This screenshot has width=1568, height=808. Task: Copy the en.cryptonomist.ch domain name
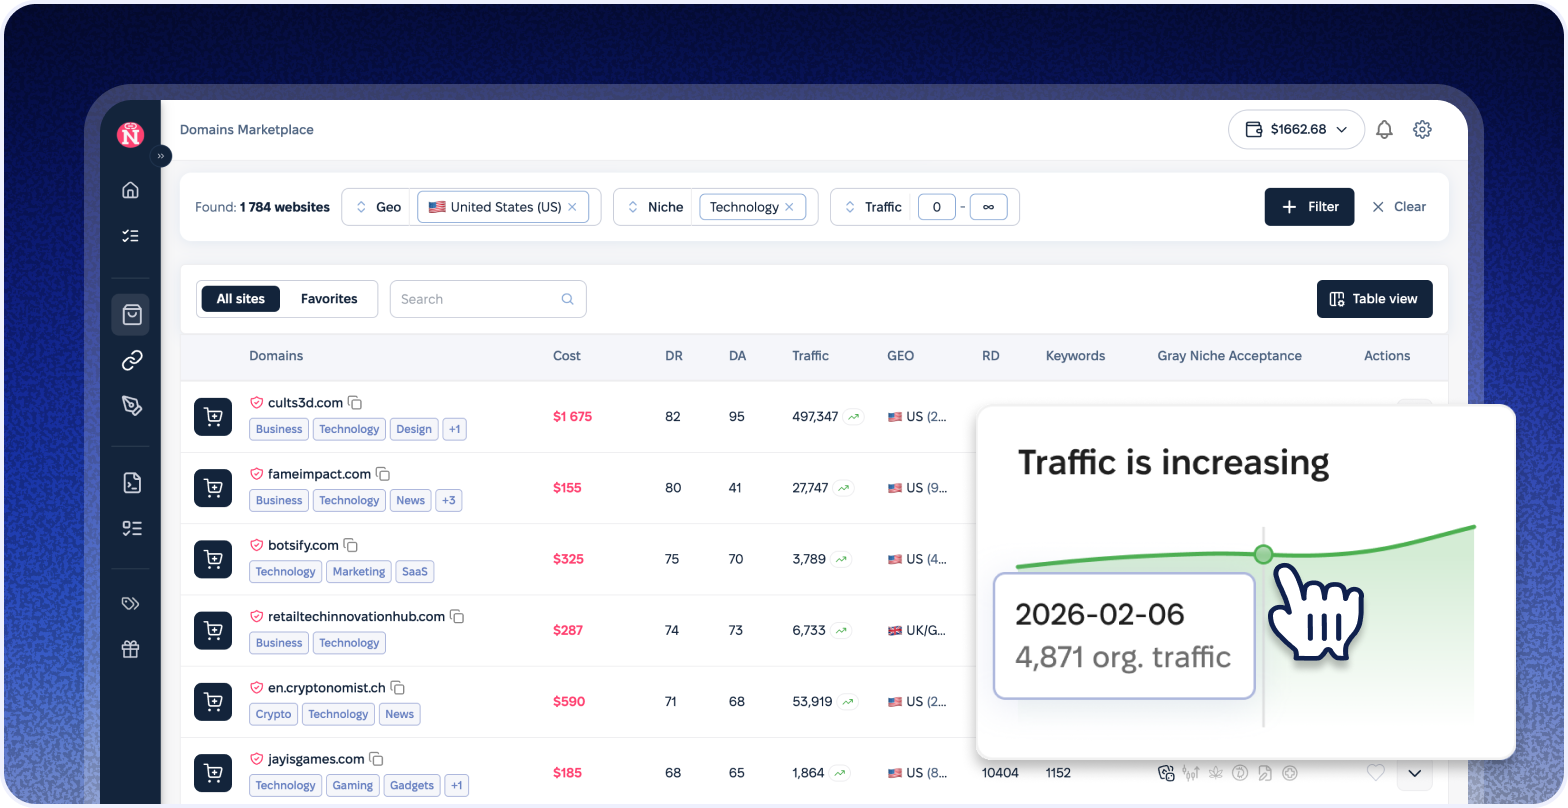coord(398,687)
